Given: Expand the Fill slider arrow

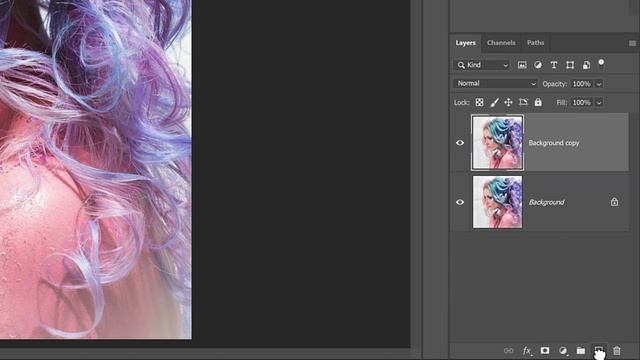Looking at the screenshot, I should pos(599,103).
